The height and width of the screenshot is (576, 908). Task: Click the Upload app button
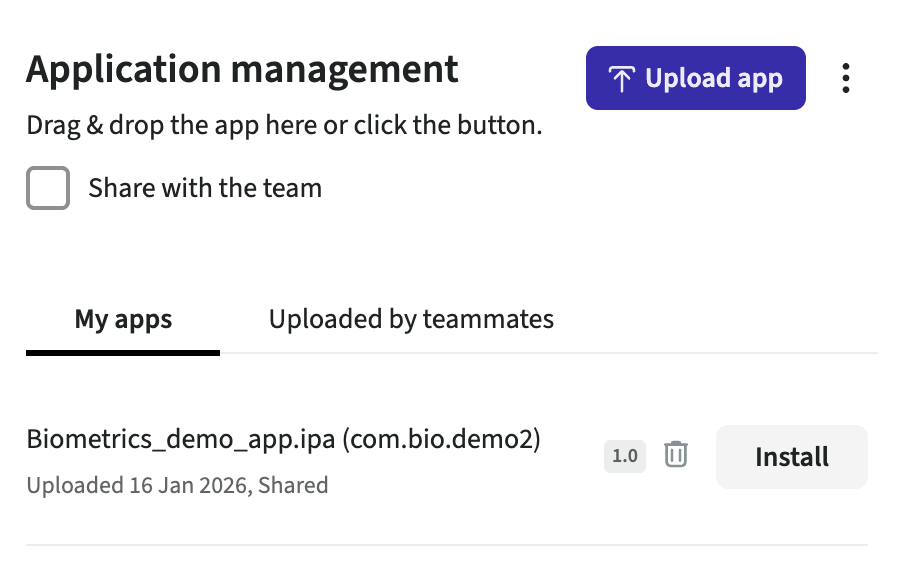pyautogui.click(x=695, y=78)
